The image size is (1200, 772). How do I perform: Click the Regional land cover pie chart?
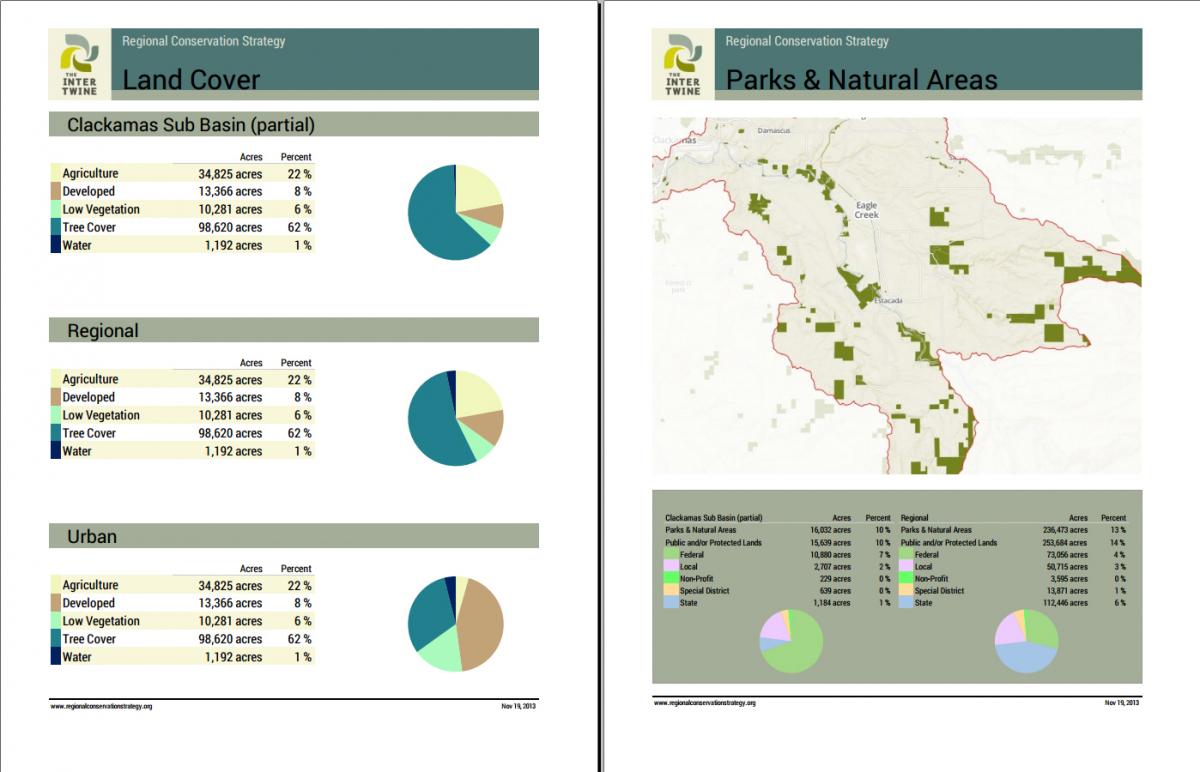pyautogui.click(x=455, y=418)
